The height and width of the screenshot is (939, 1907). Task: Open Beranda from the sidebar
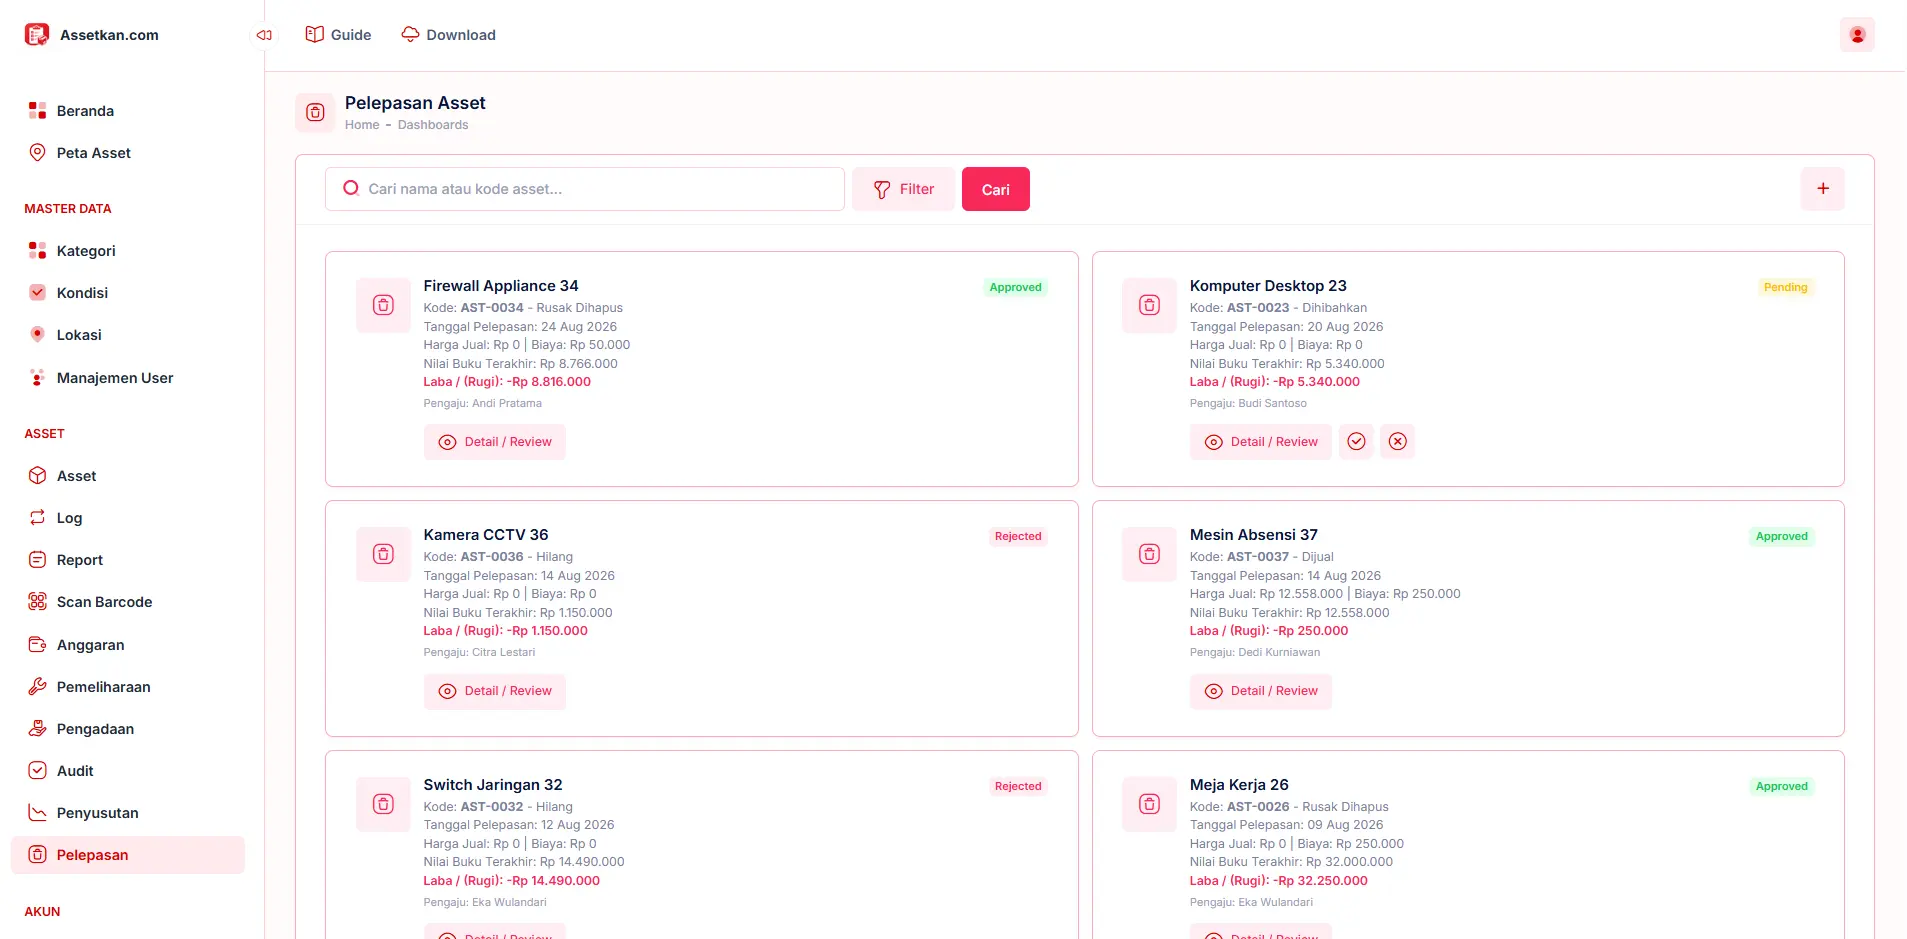click(x=128, y=111)
